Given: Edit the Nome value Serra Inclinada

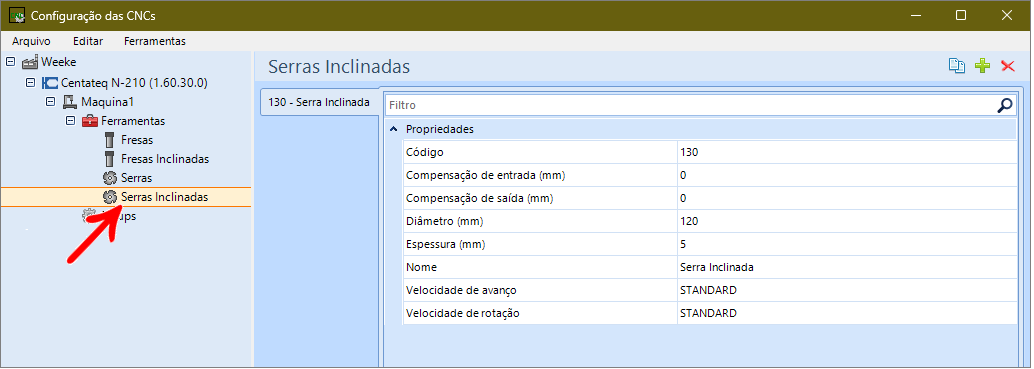Looking at the screenshot, I should [x=847, y=268].
